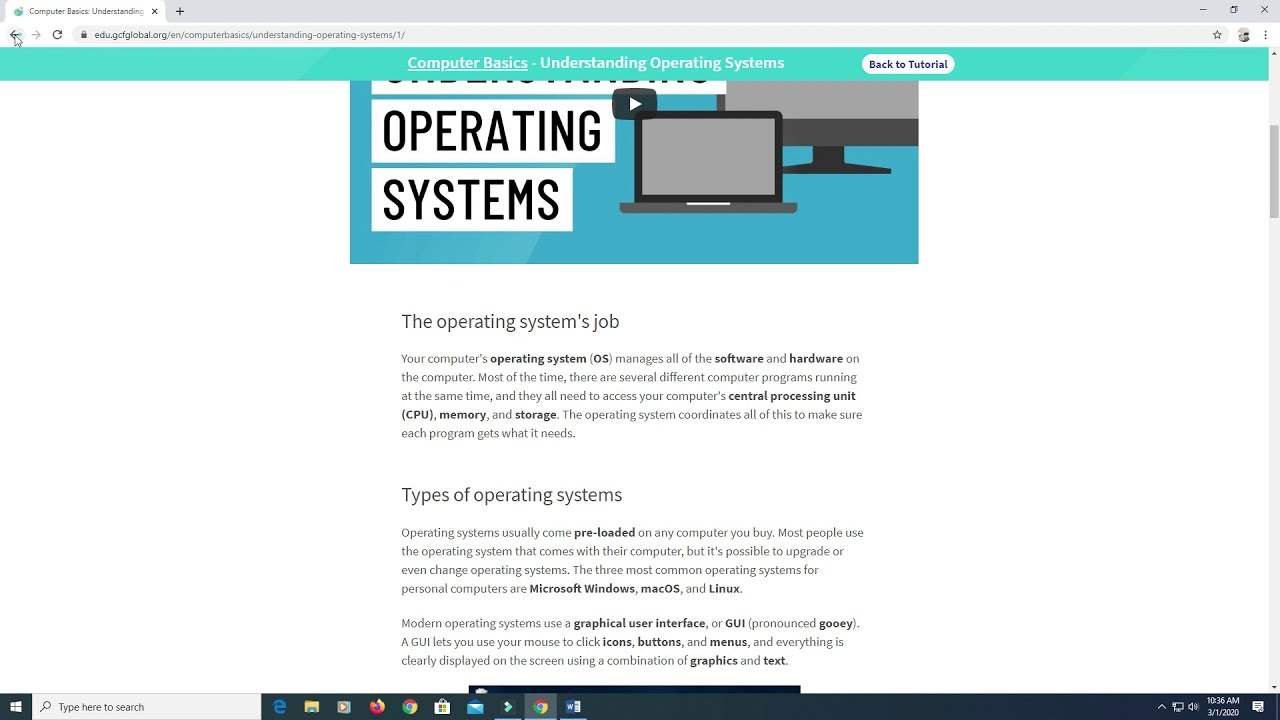Viewport: 1280px width, 720px height.
Task: Launch Firefox from the taskbar
Action: point(377,707)
